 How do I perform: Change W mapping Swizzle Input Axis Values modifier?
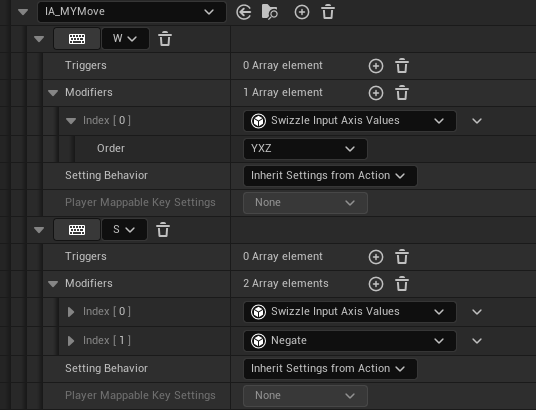click(x=349, y=121)
